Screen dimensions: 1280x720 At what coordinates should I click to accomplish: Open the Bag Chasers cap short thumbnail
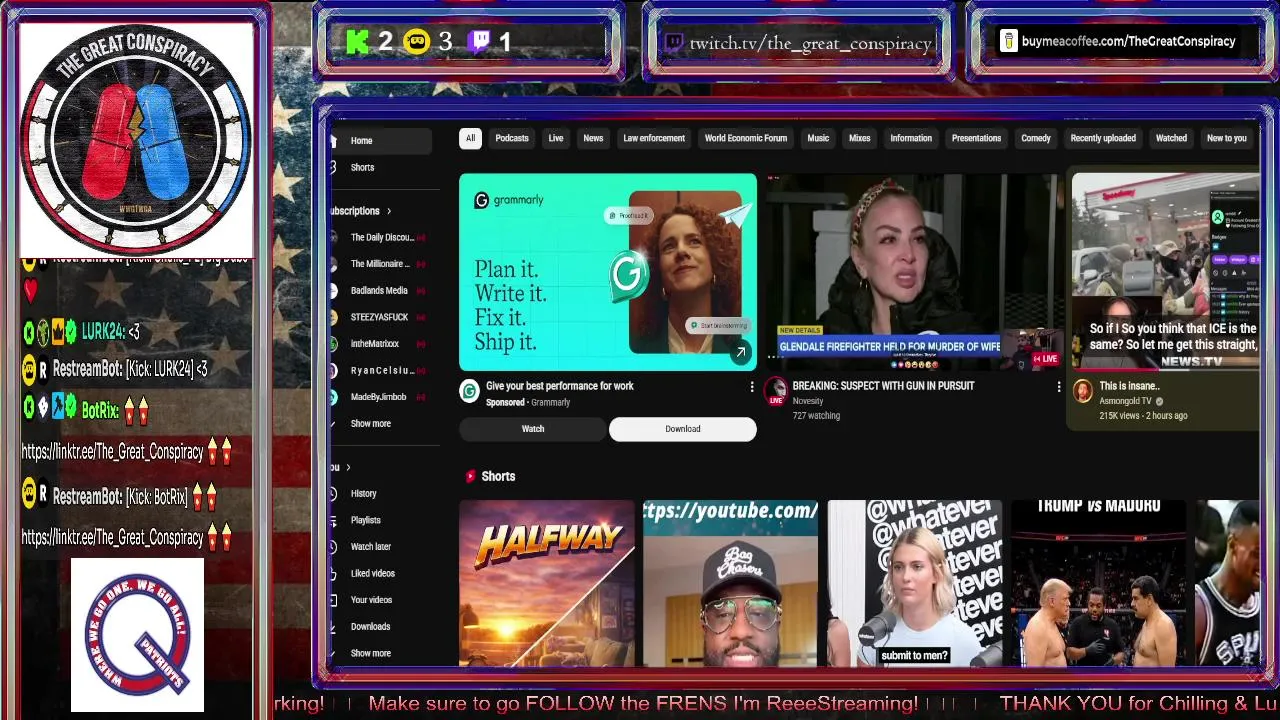tap(730, 583)
